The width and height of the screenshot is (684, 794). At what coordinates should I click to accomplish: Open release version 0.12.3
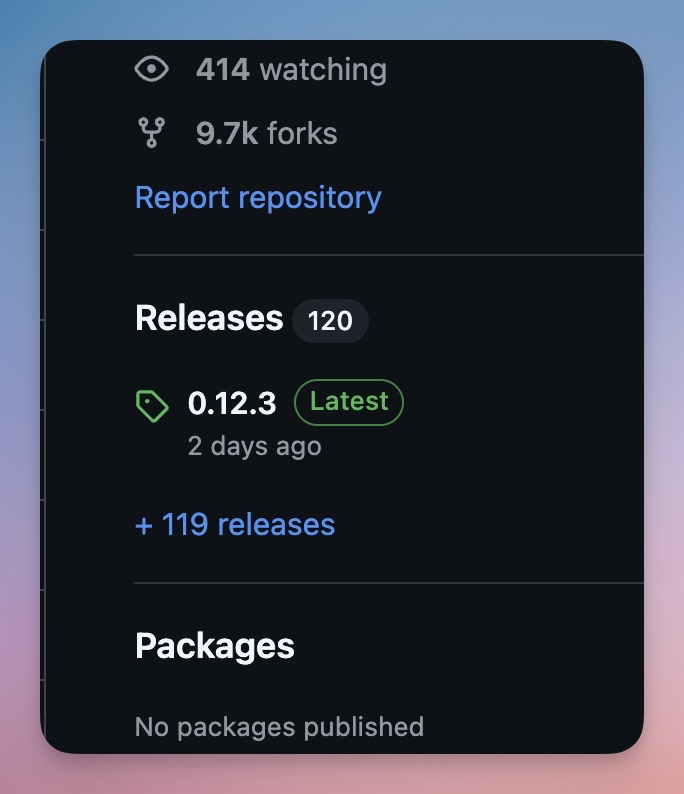click(232, 404)
